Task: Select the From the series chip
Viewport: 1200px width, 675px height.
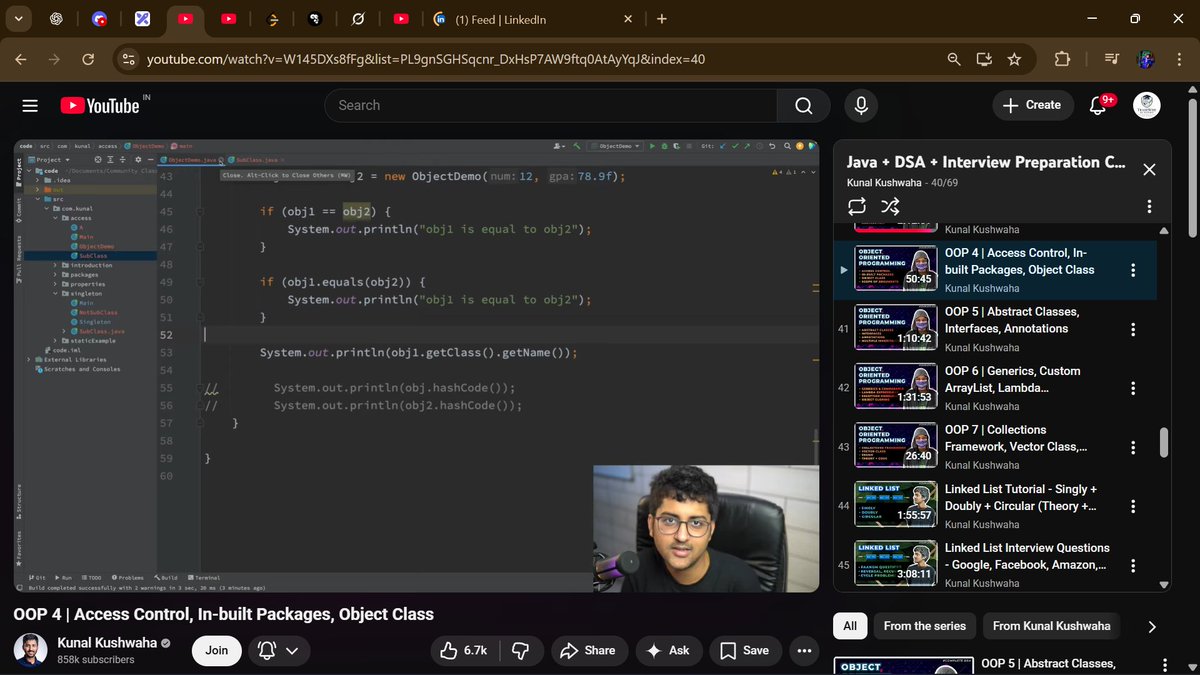Action: click(925, 626)
